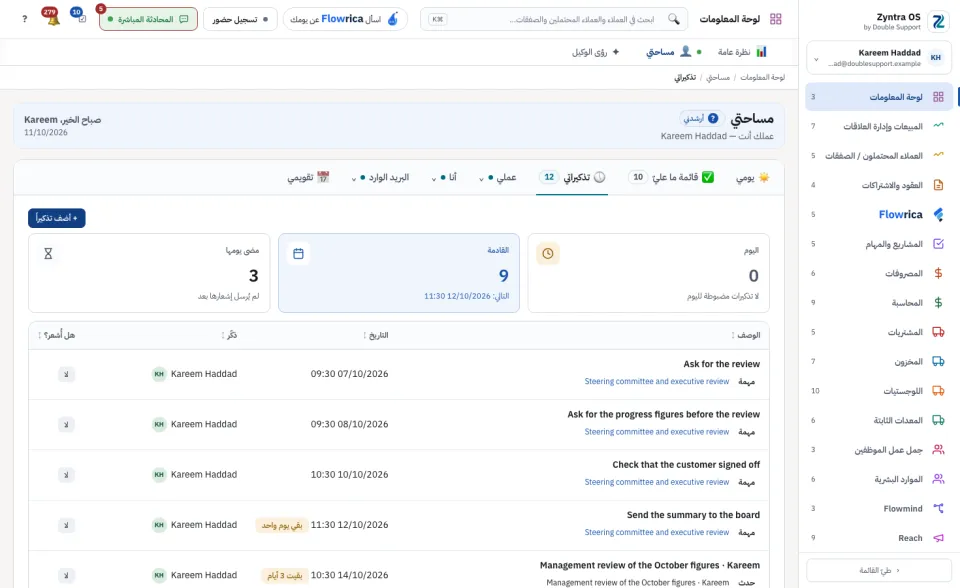Expand the Kareem Haddad account switcher
The image size is (960, 588).
click(879, 58)
